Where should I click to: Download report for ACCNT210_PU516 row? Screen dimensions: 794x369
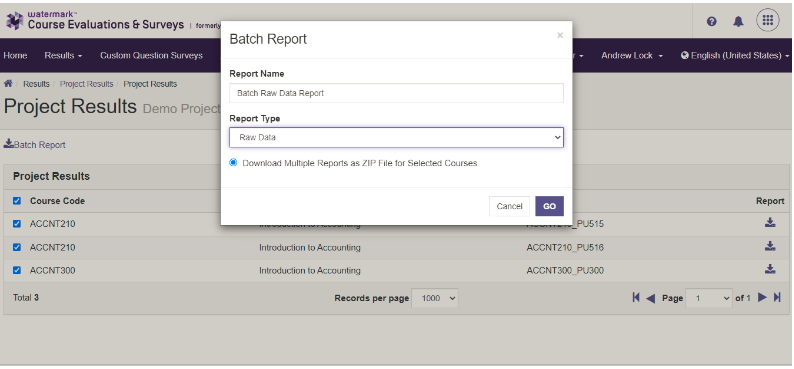click(x=770, y=247)
